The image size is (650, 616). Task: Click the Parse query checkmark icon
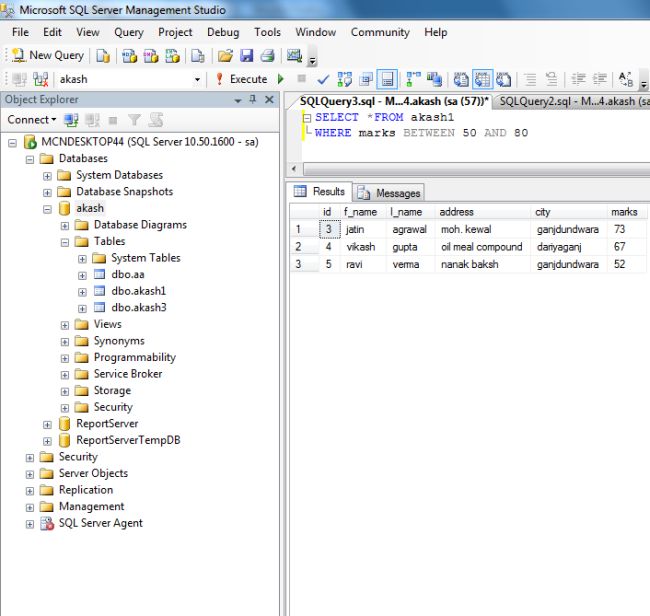(323, 79)
